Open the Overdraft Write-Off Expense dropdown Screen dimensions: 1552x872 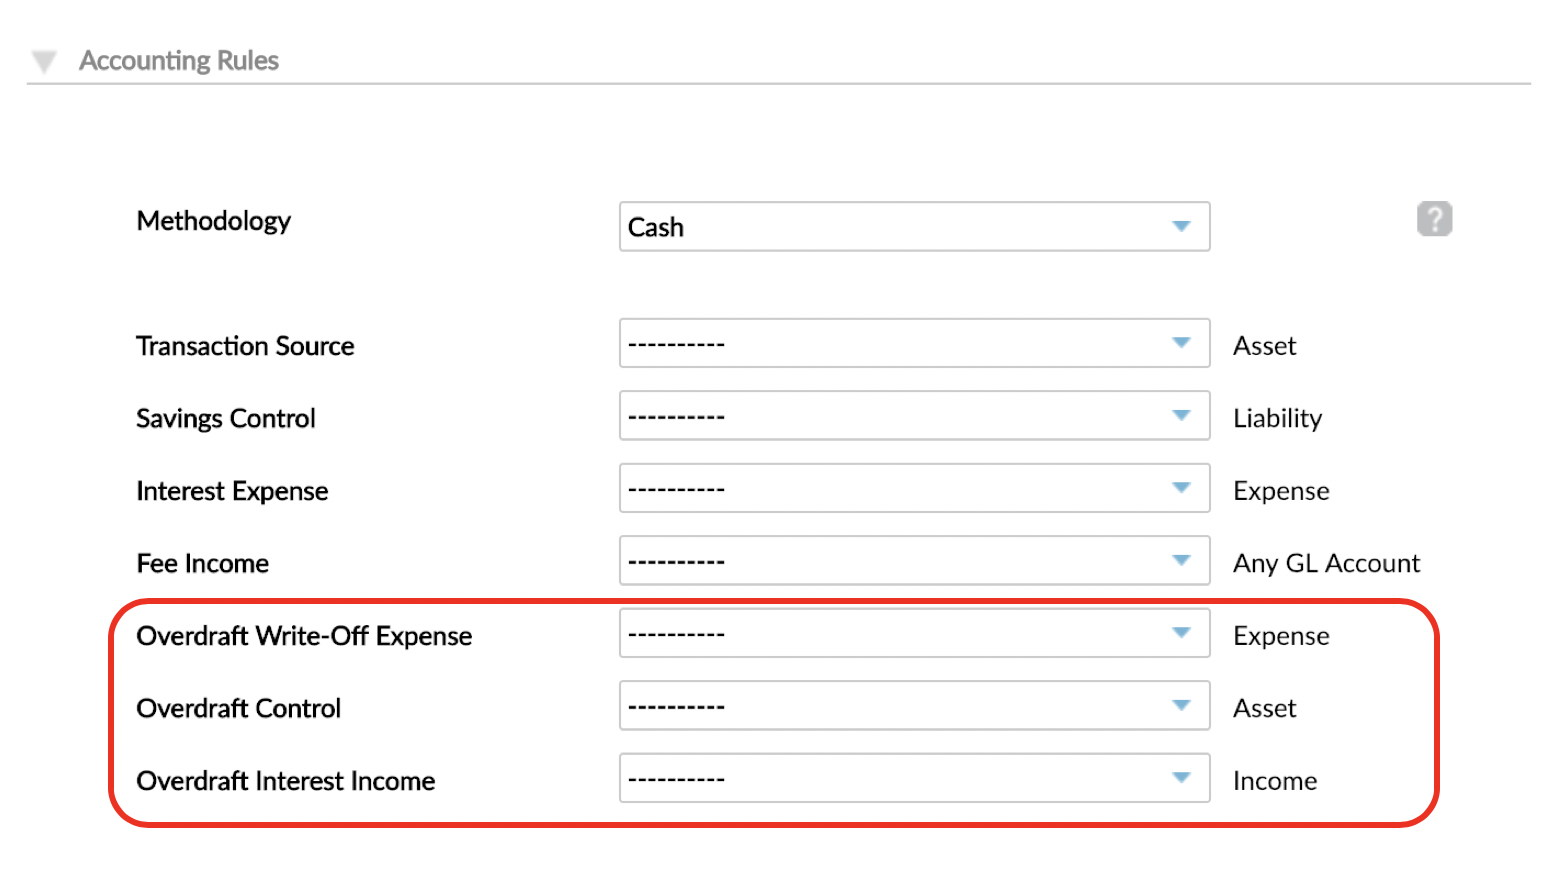pyautogui.click(x=914, y=633)
